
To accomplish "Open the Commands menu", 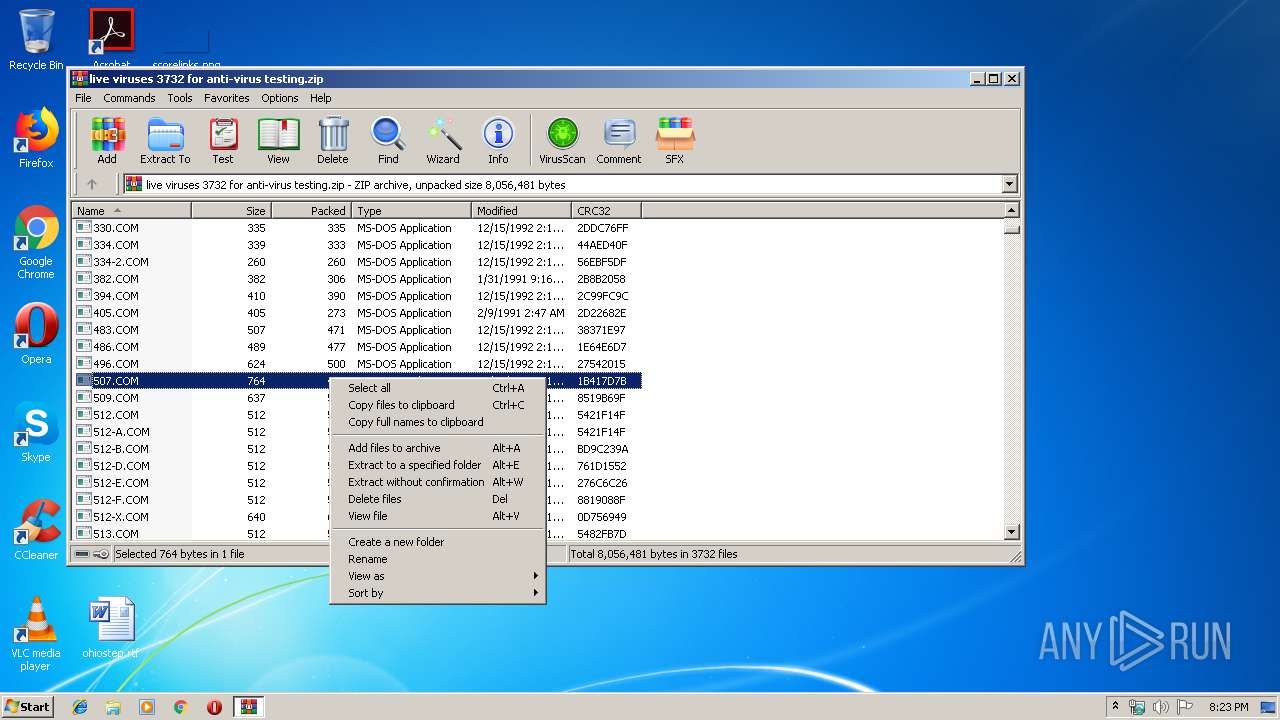I will click(129, 98).
